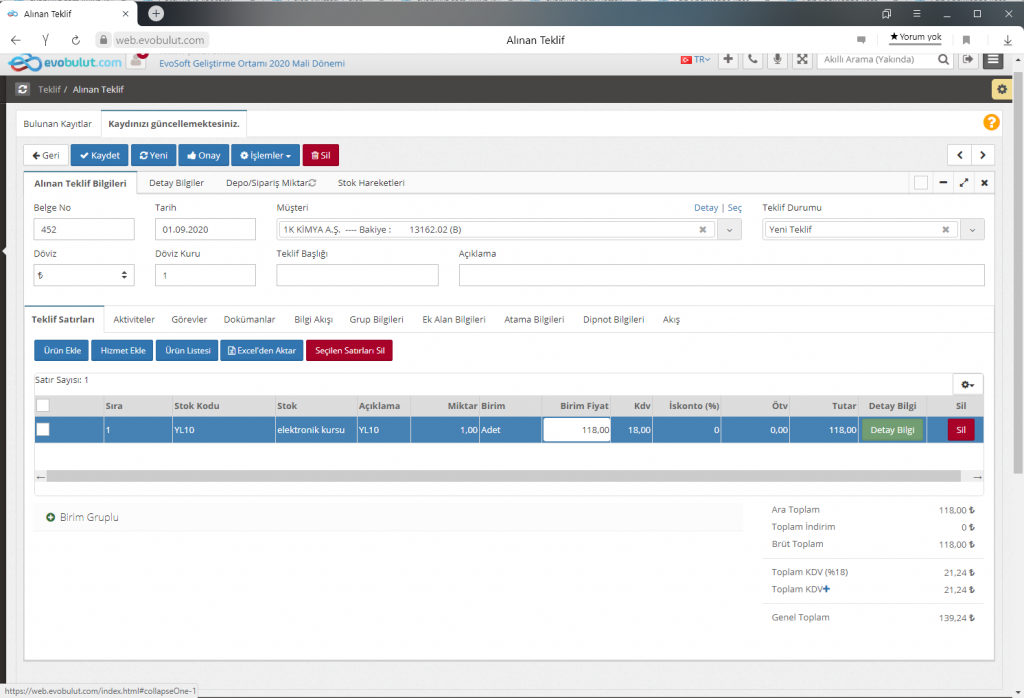1024x698 pixels.
Task: Tick the checkbox on row 1 YL10
Action: tap(43, 430)
